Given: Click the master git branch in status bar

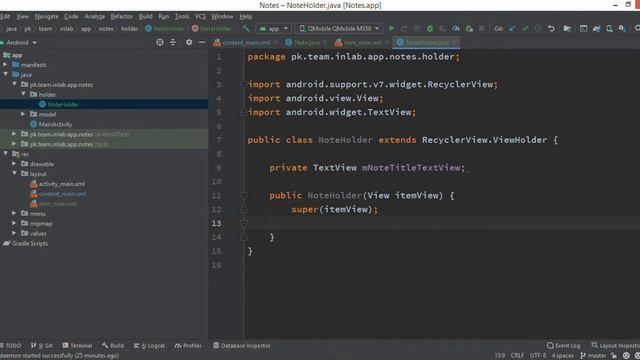Looking at the screenshot, I should [593, 356].
